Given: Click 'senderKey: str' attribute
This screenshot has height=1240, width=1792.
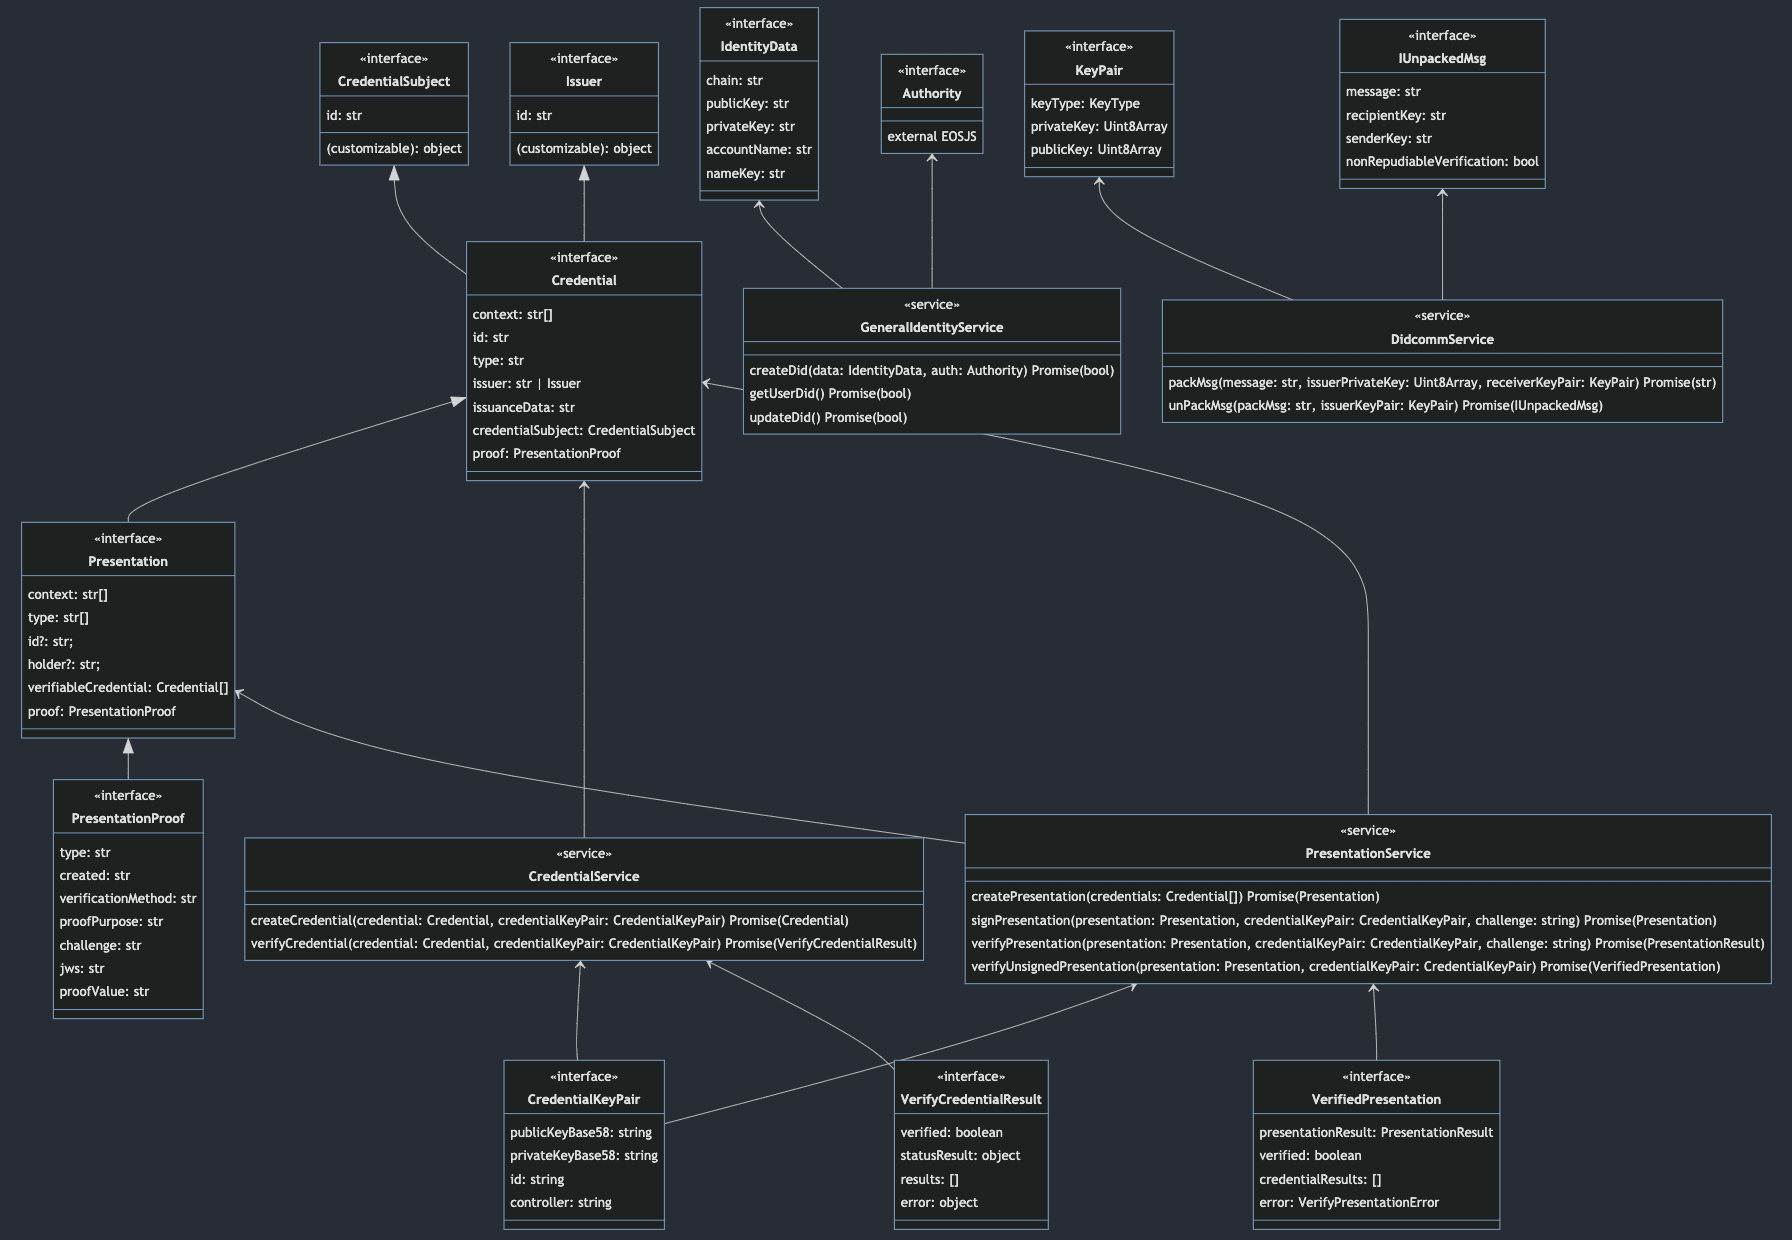Looking at the screenshot, I should [x=1389, y=139].
